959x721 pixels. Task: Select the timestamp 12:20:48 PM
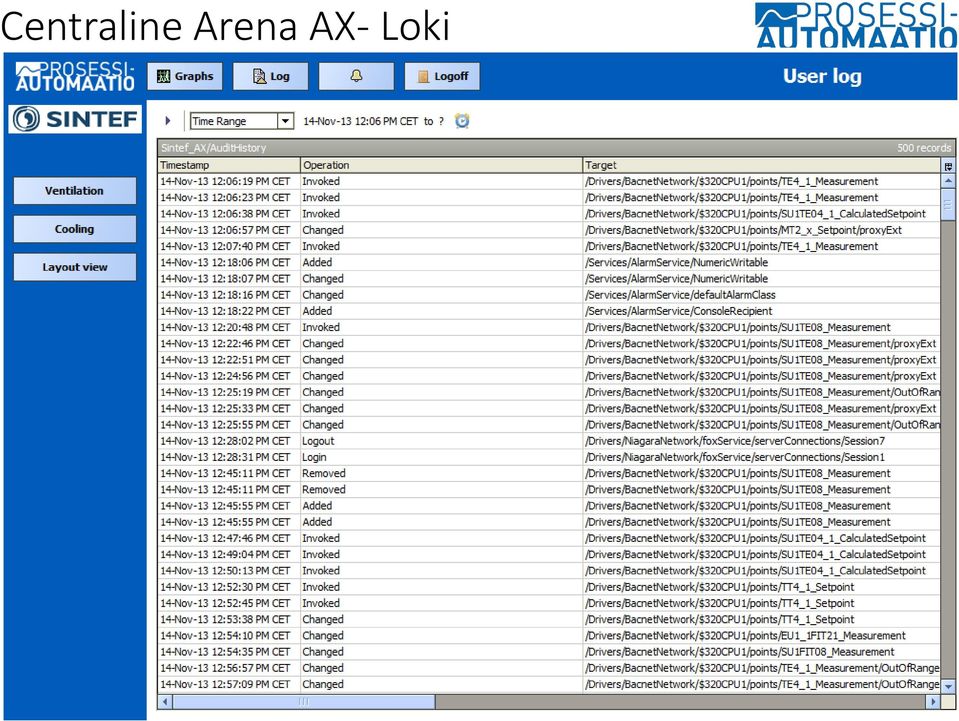pos(225,327)
